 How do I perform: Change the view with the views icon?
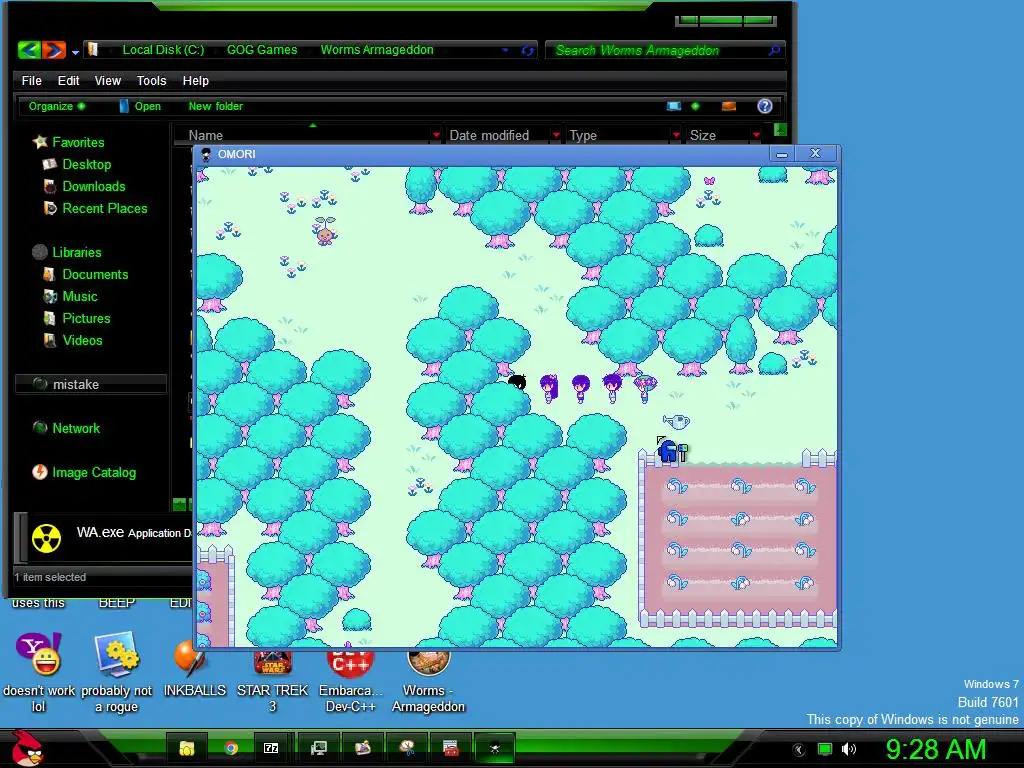point(673,106)
